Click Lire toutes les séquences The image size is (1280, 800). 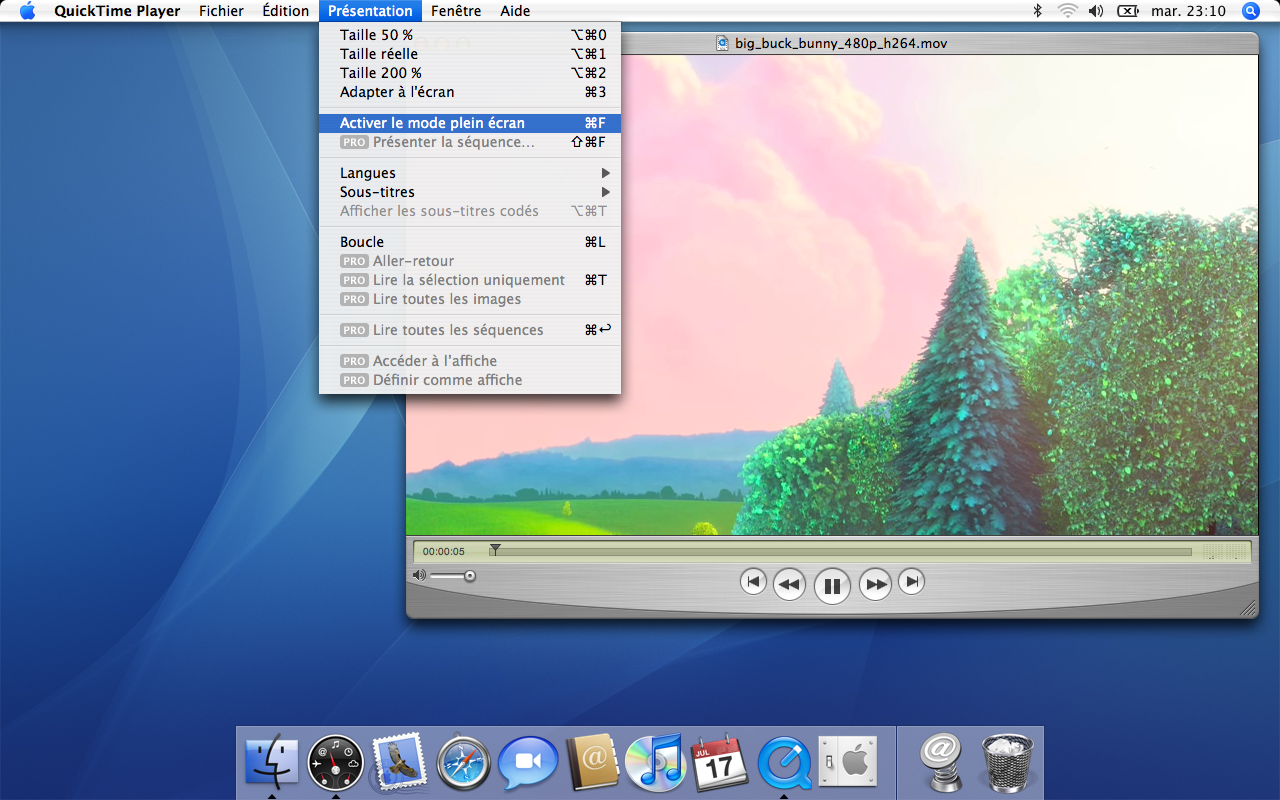(470, 330)
